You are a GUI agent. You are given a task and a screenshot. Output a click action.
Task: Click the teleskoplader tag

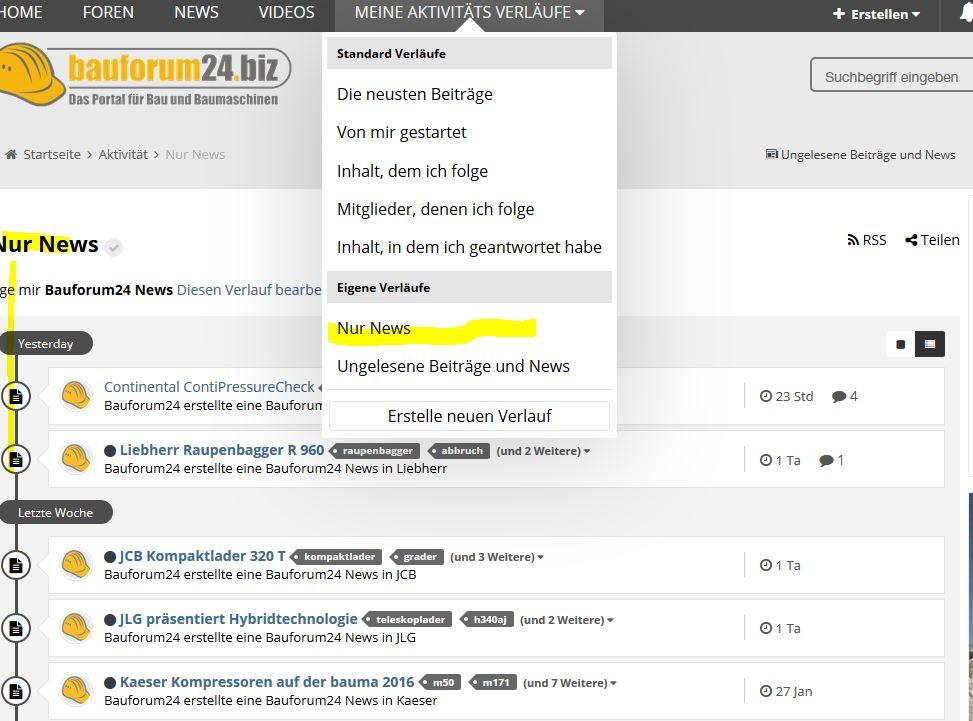[408, 620]
